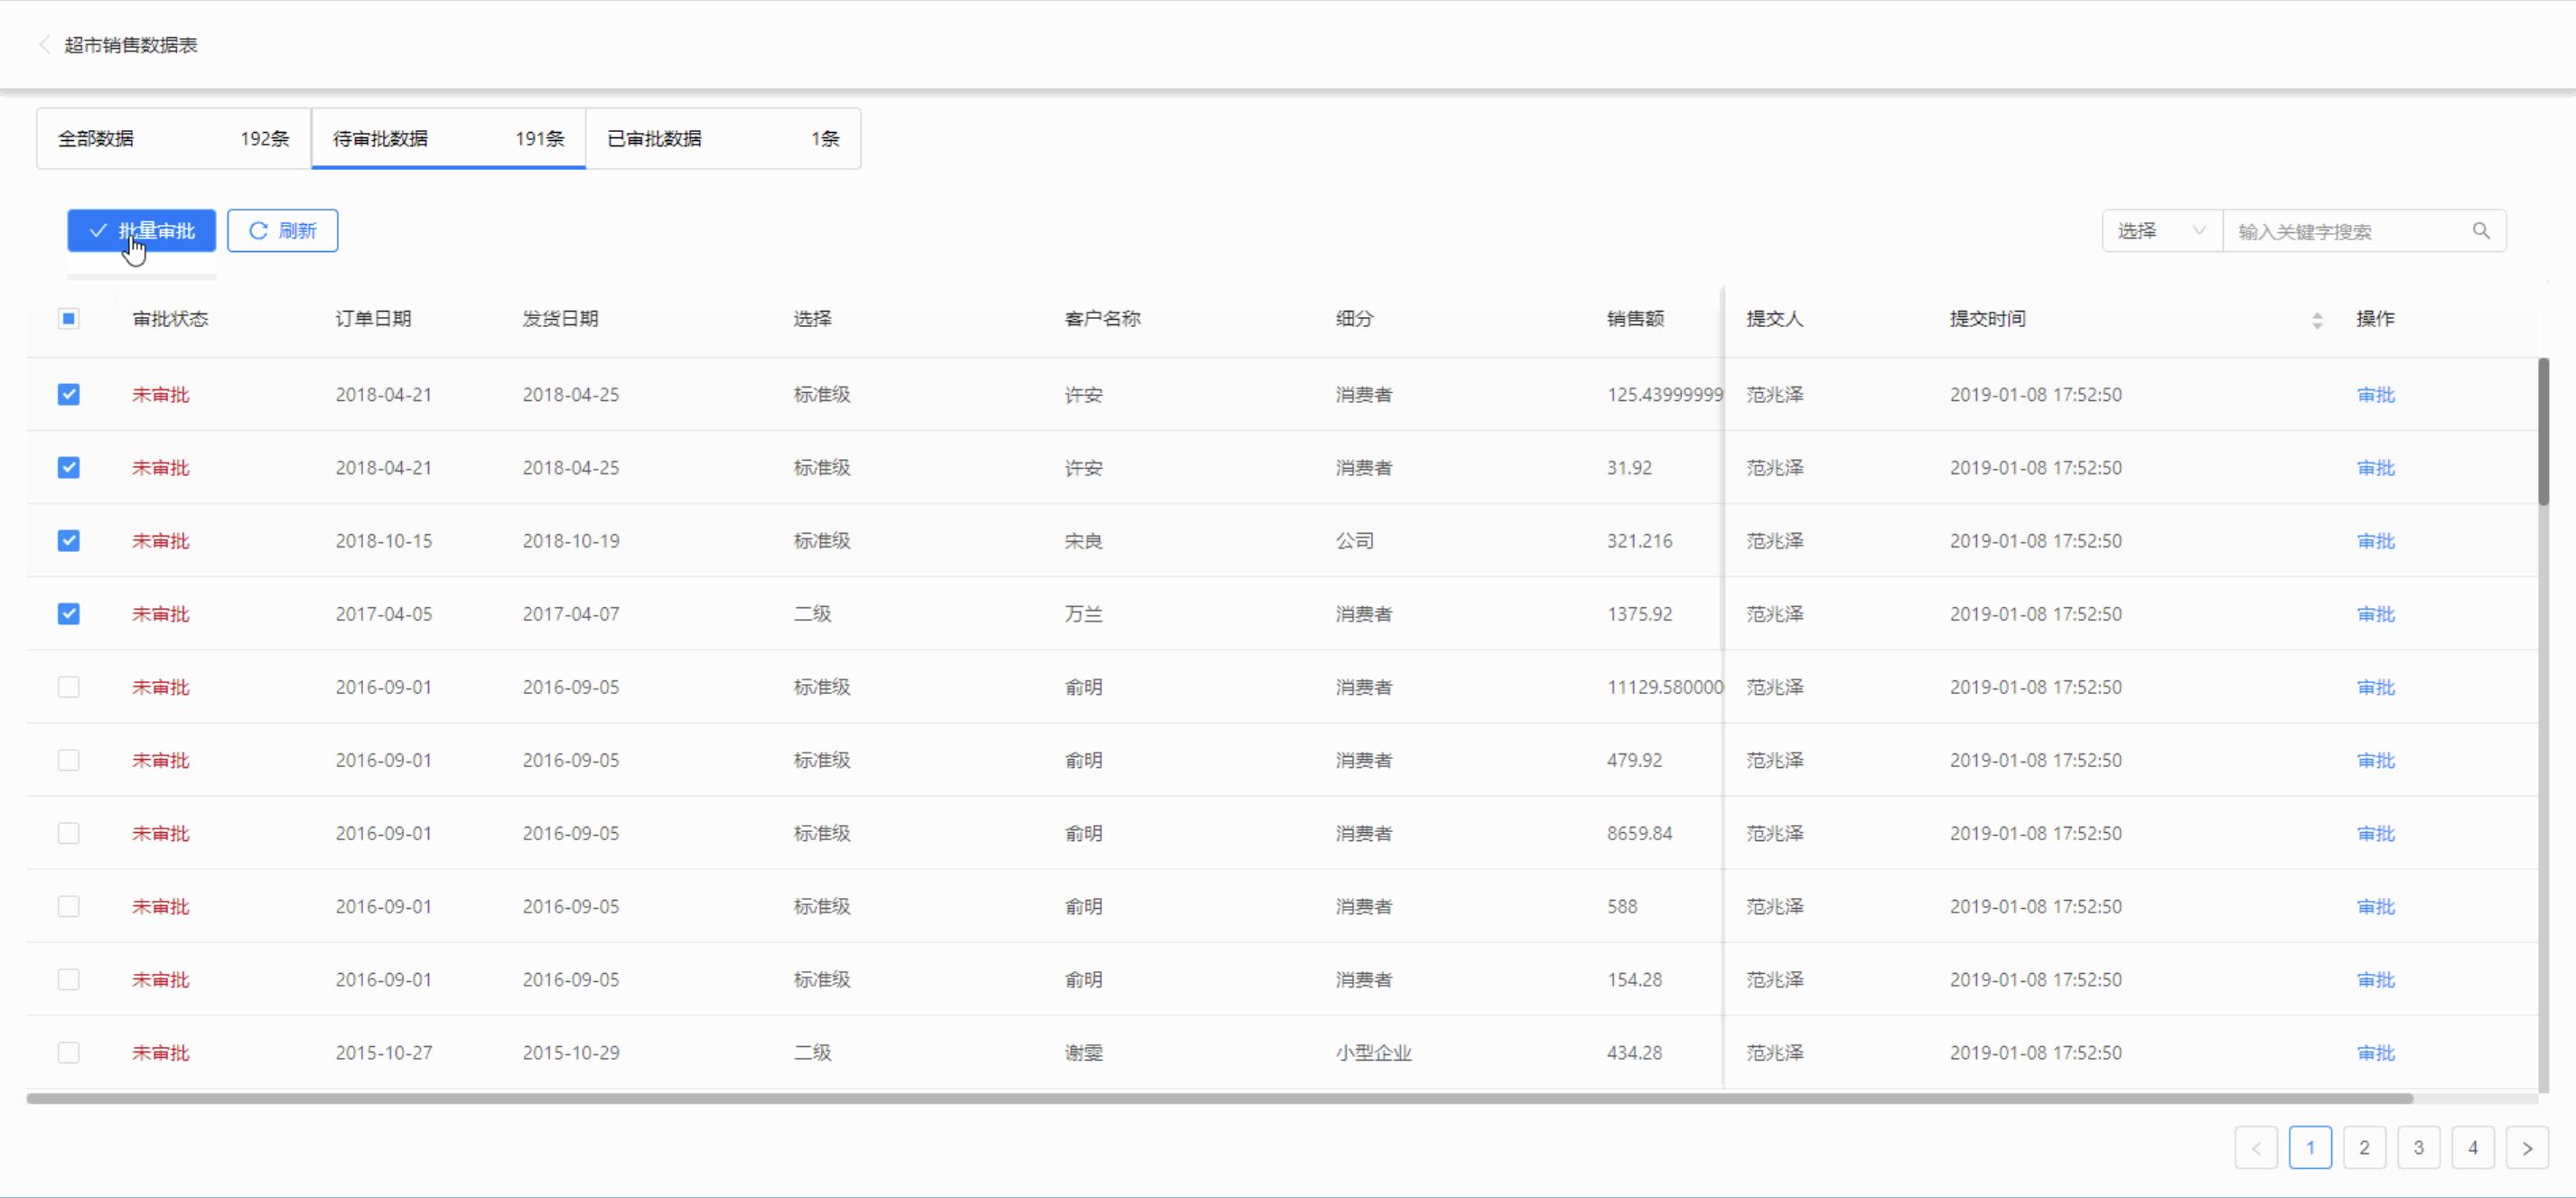Toggle the select-all header checkbox
Screen dimensions: 2576x1198
[69, 319]
